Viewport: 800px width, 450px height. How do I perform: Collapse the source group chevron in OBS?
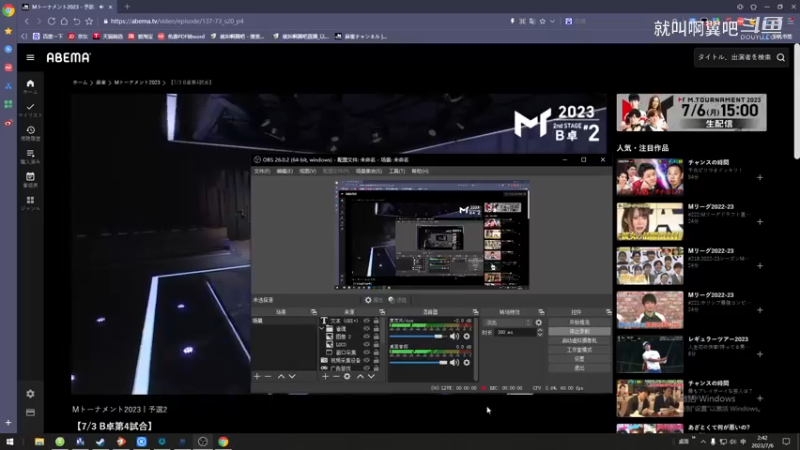coord(322,329)
